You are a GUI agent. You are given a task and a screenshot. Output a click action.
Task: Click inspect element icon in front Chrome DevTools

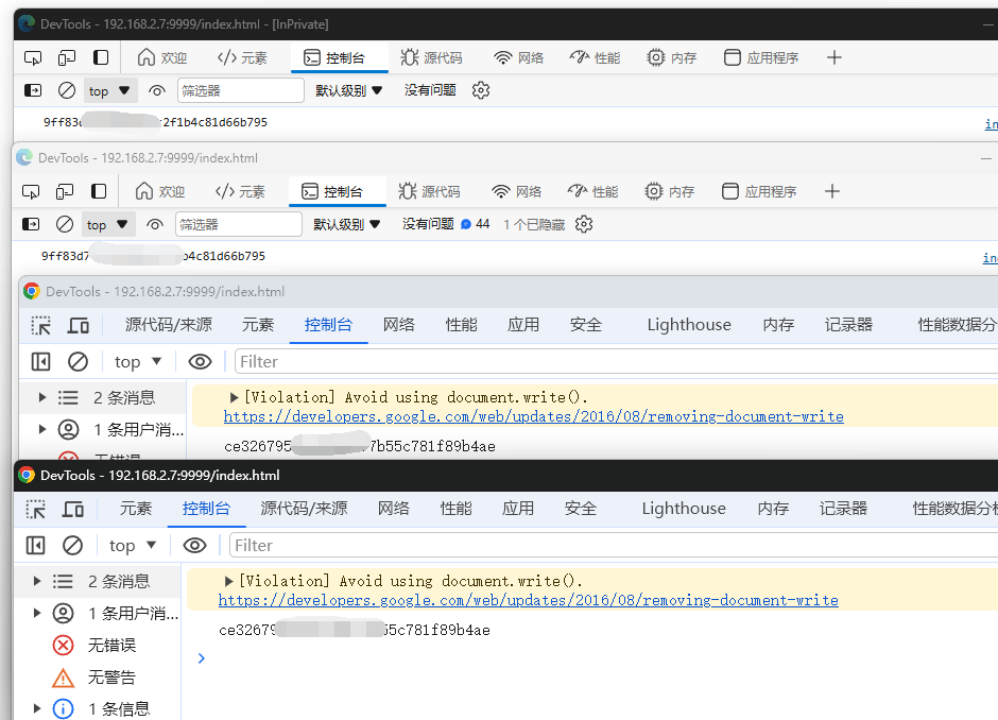[x=36, y=509]
